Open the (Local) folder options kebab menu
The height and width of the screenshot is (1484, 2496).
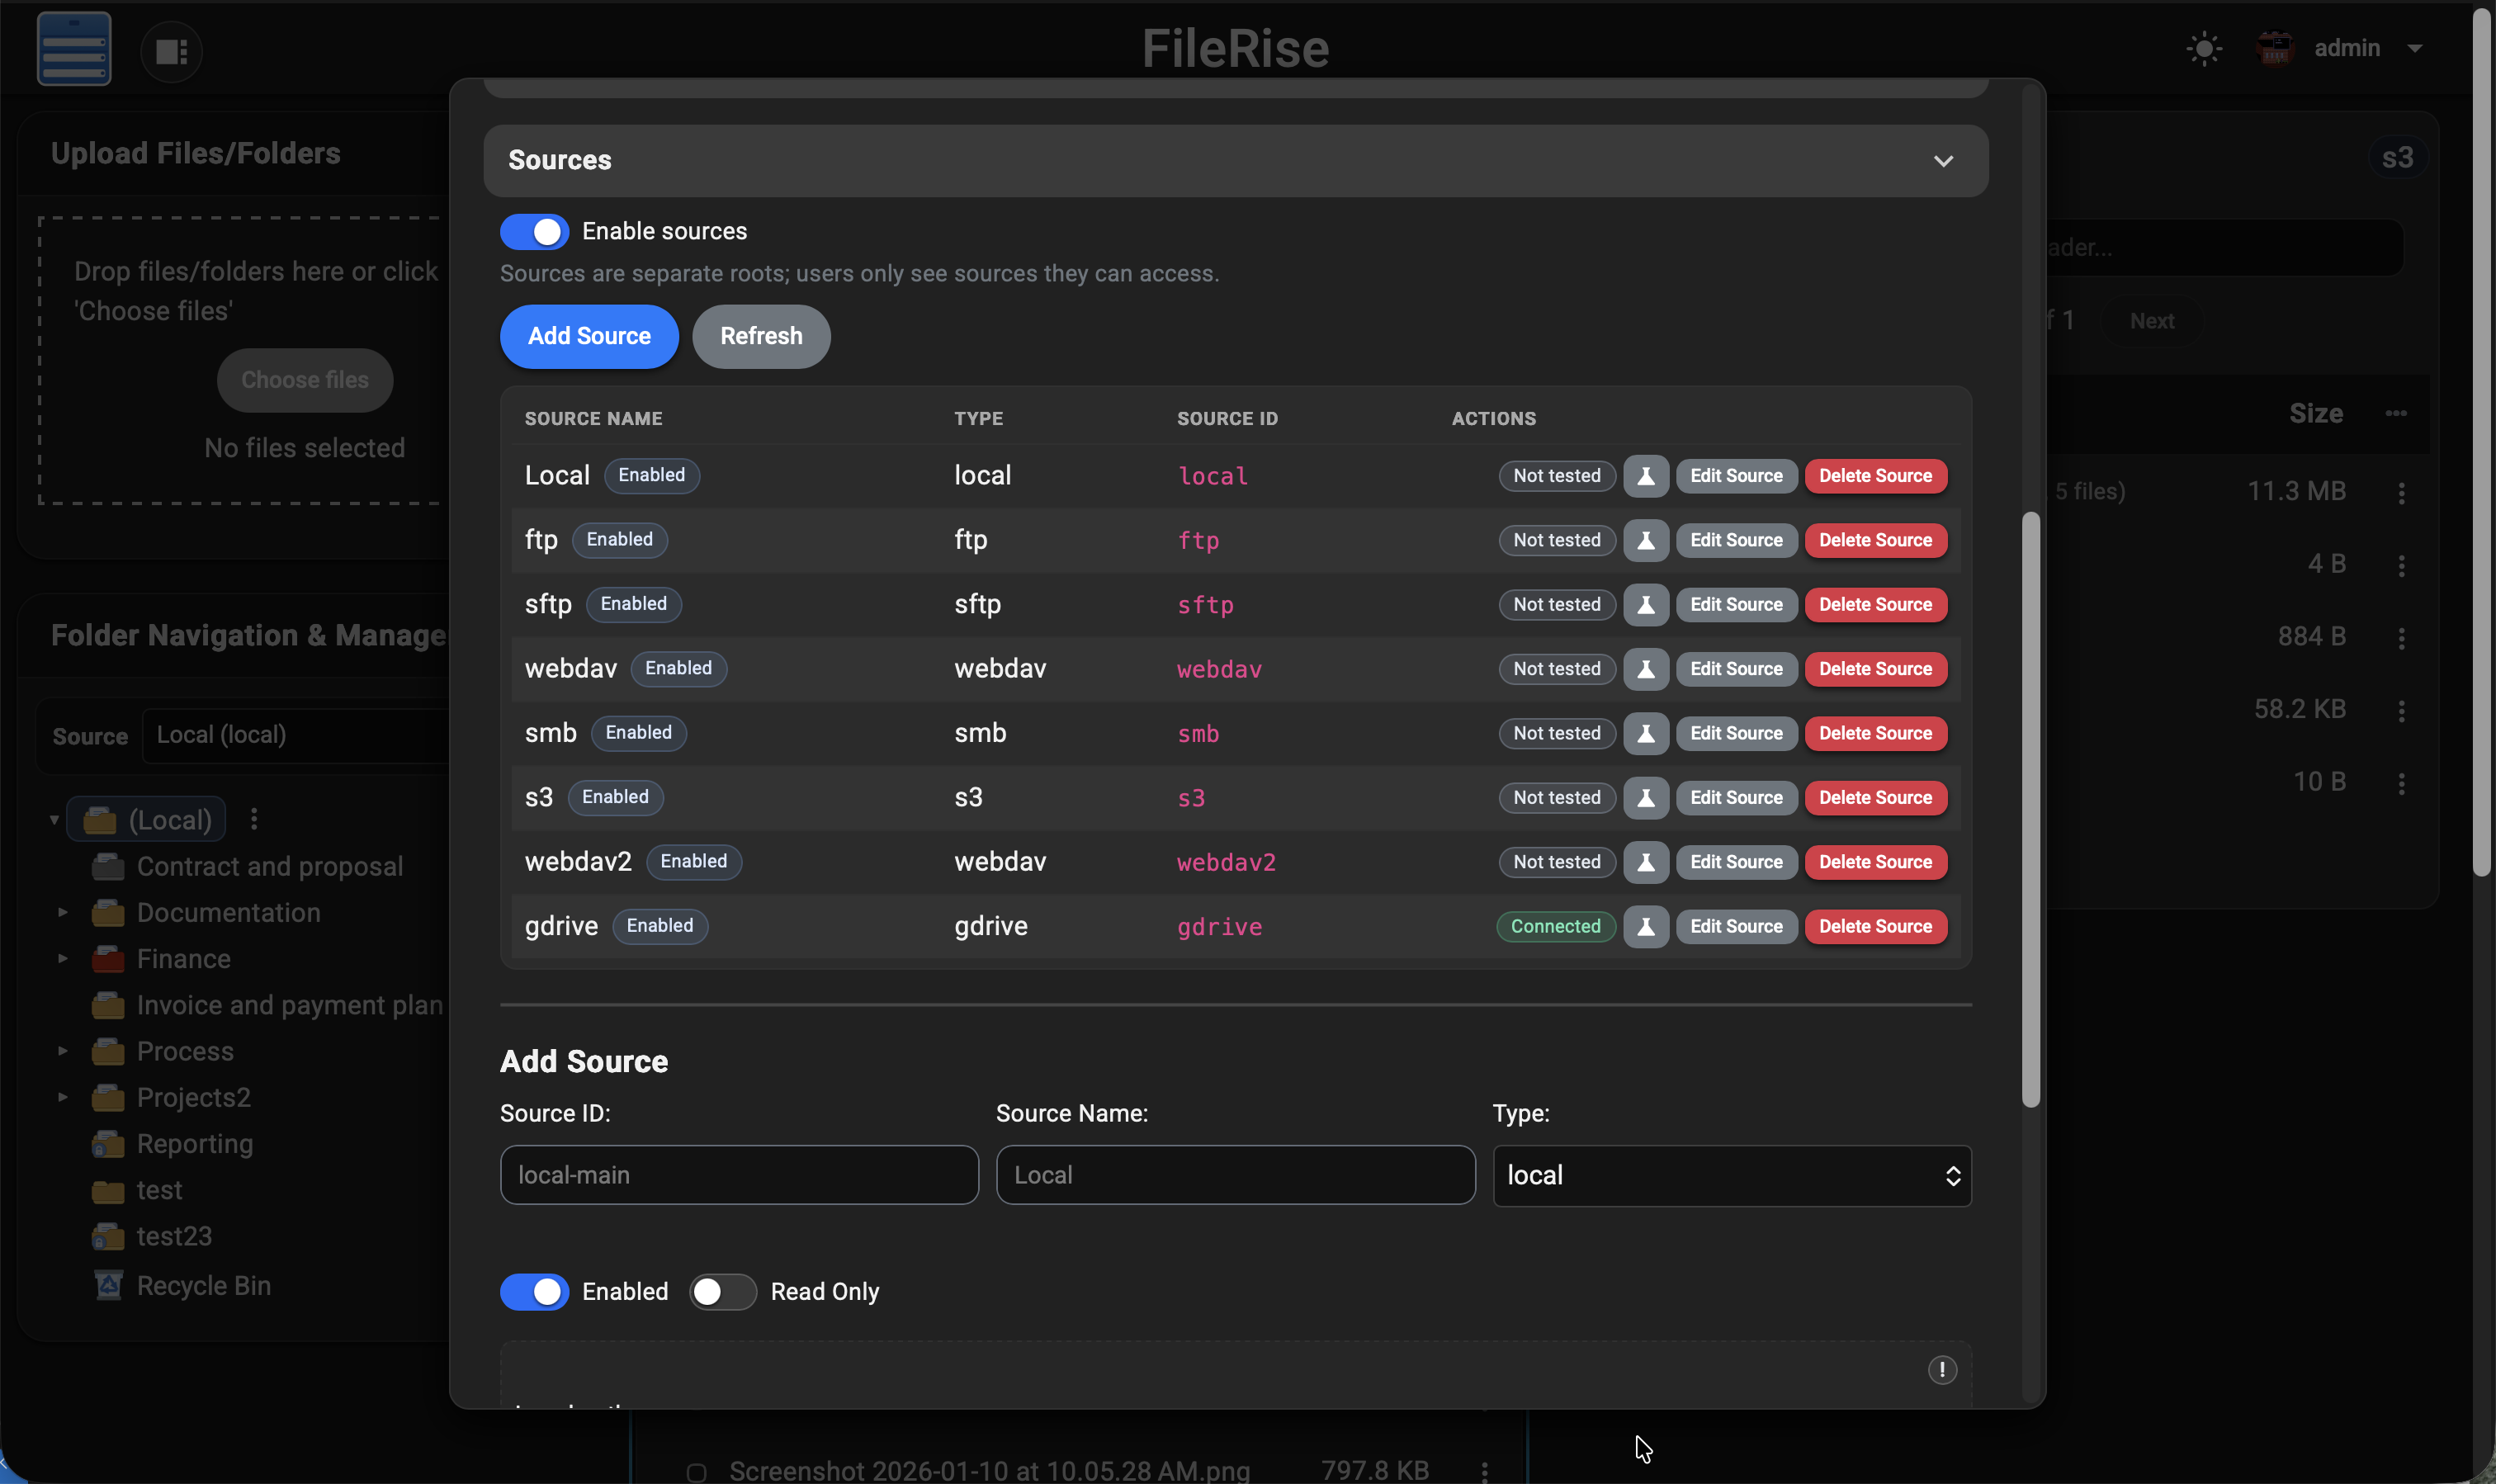(x=253, y=818)
